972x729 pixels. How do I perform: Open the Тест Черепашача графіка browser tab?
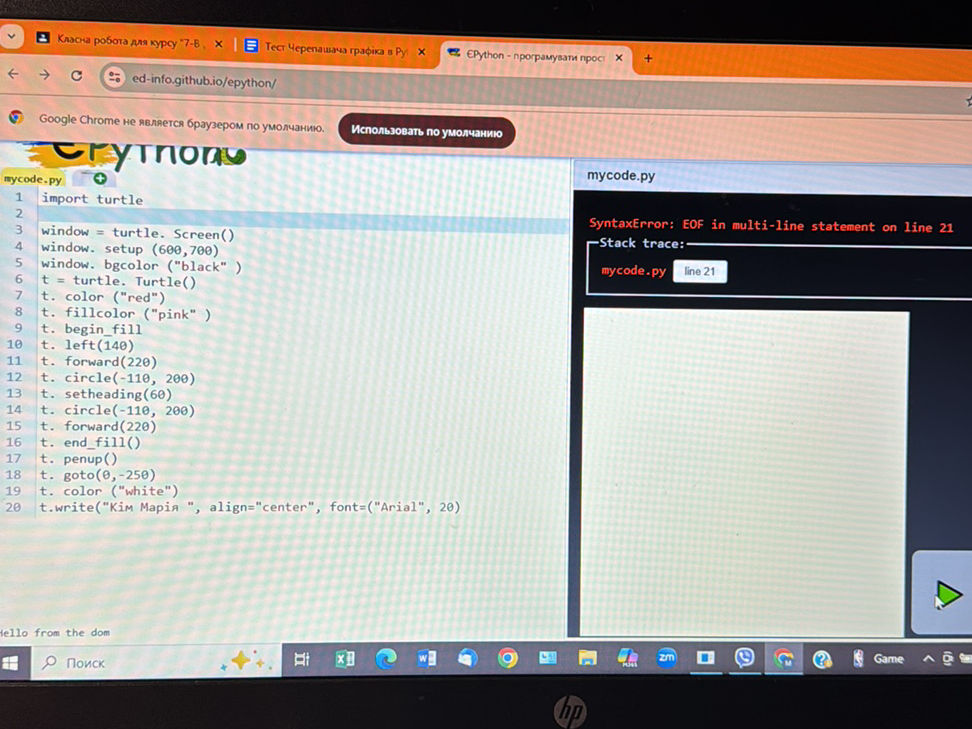(330, 45)
